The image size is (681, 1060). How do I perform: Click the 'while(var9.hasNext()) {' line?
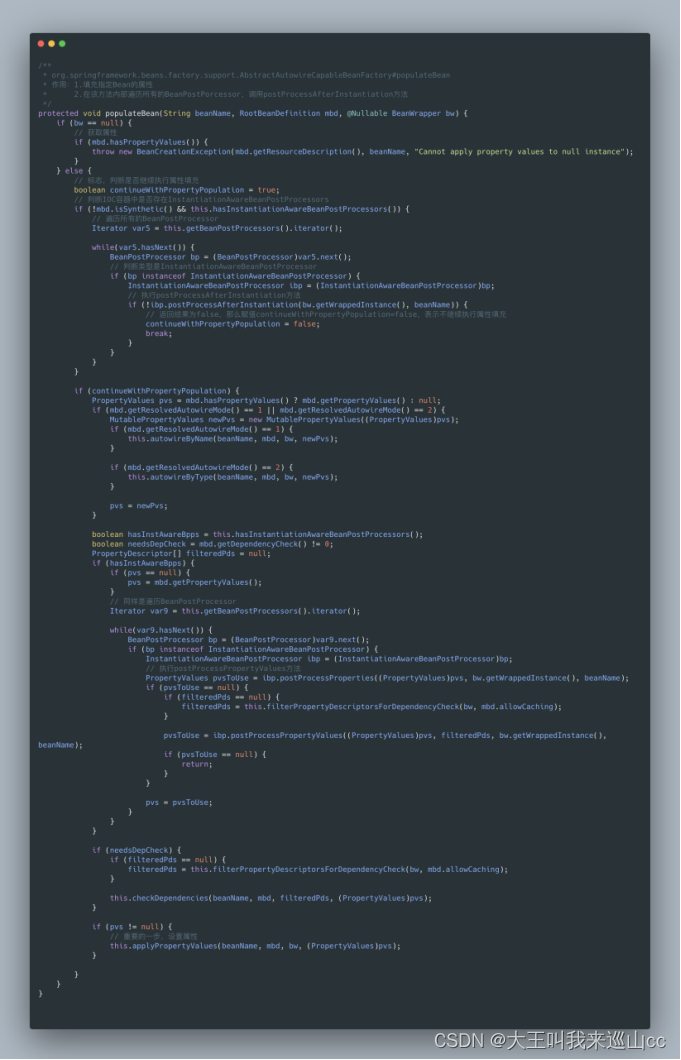click(x=161, y=630)
